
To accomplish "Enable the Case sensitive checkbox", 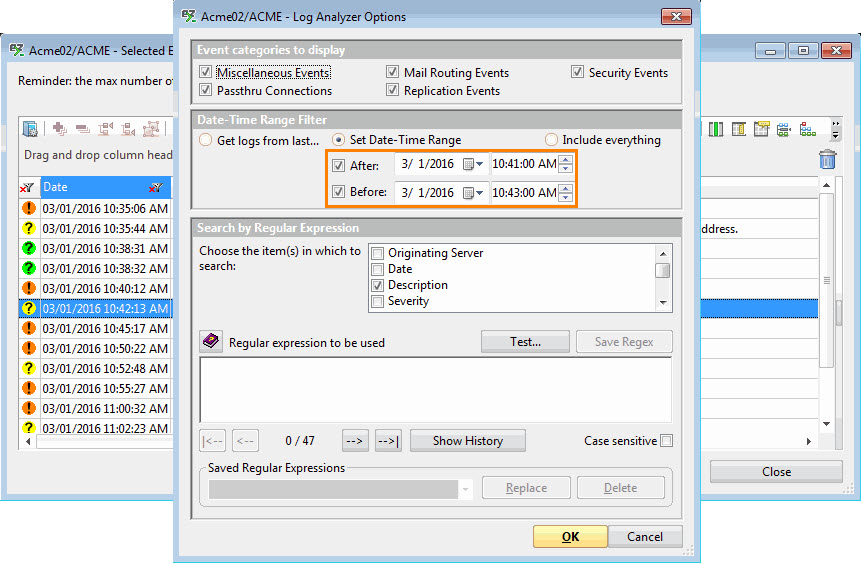I will [x=667, y=441].
